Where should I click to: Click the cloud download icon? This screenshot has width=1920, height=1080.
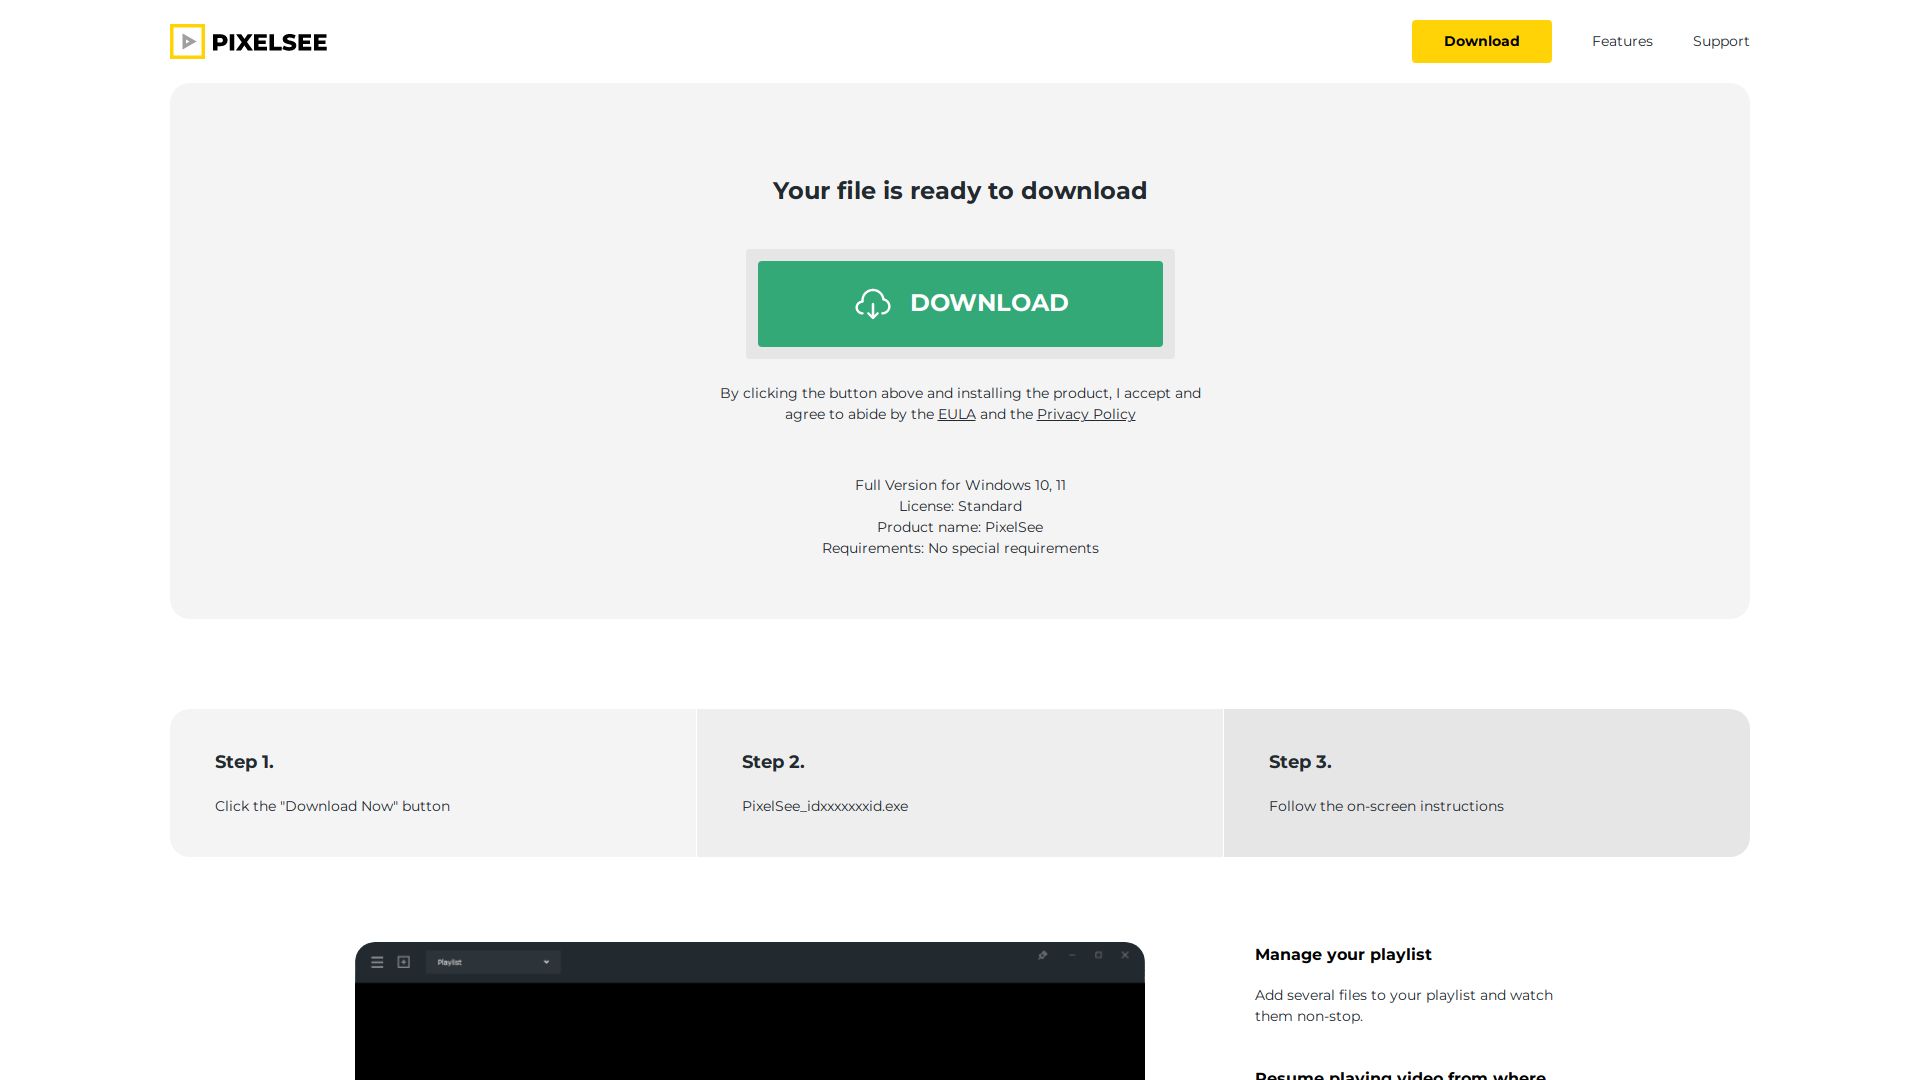point(873,303)
